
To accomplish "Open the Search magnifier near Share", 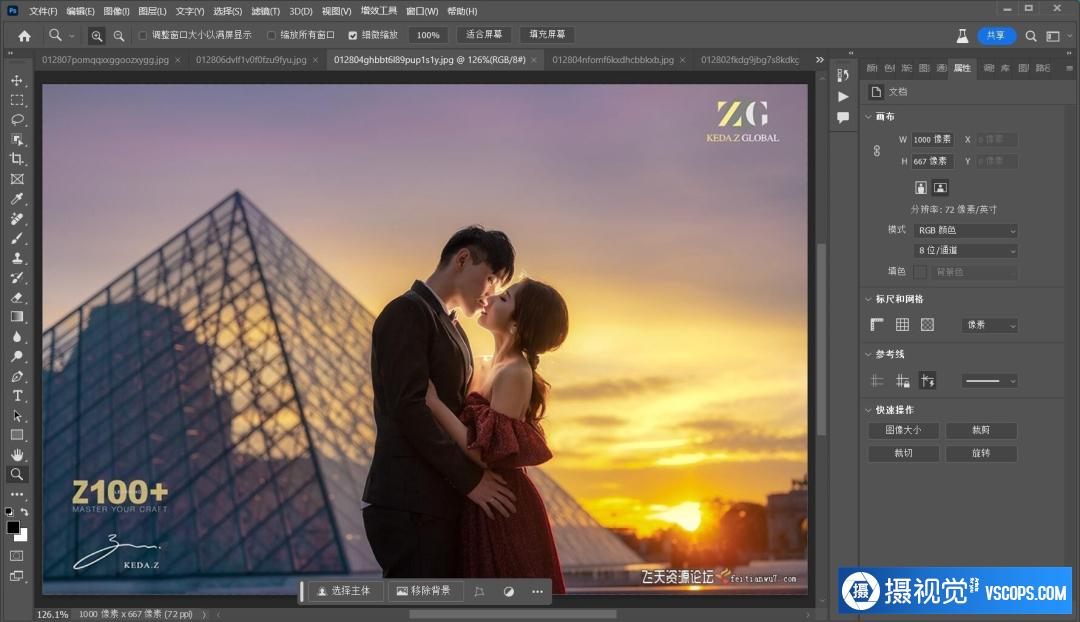I will pos(1030,36).
